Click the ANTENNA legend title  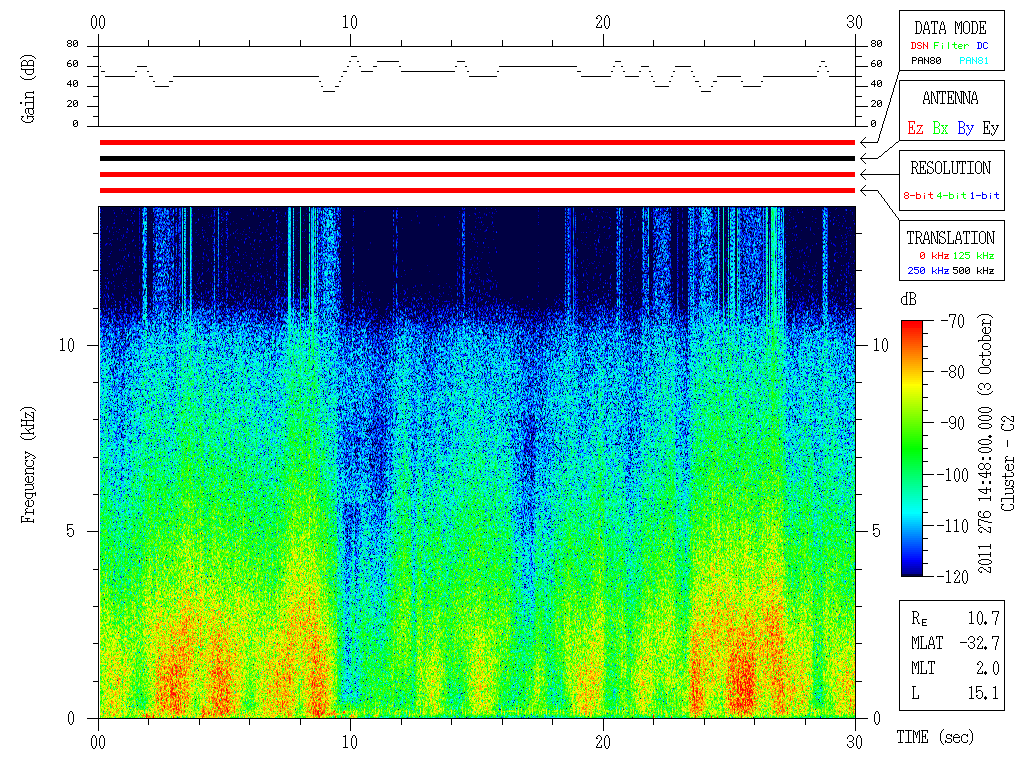point(950,98)
